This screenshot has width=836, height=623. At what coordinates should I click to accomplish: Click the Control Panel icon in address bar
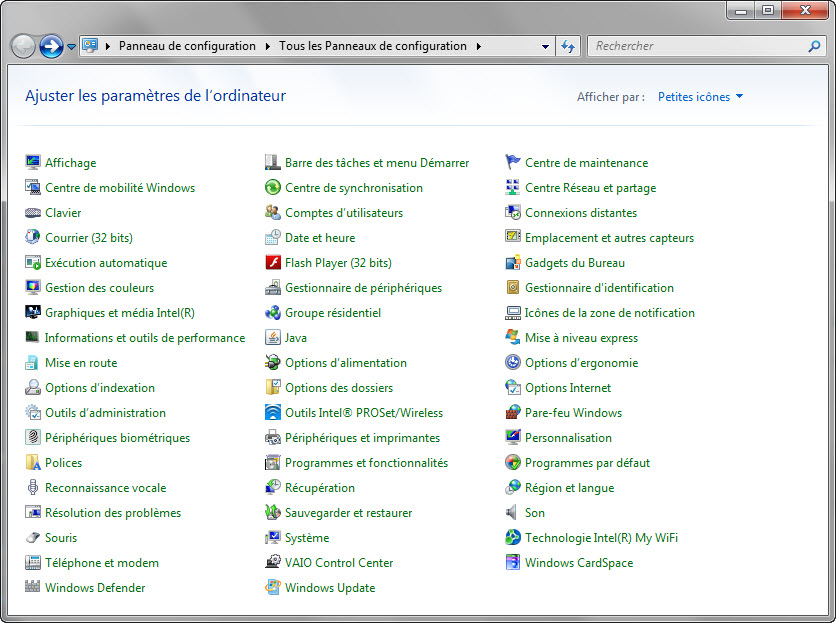pyautogui.click(x=90, y=46)
